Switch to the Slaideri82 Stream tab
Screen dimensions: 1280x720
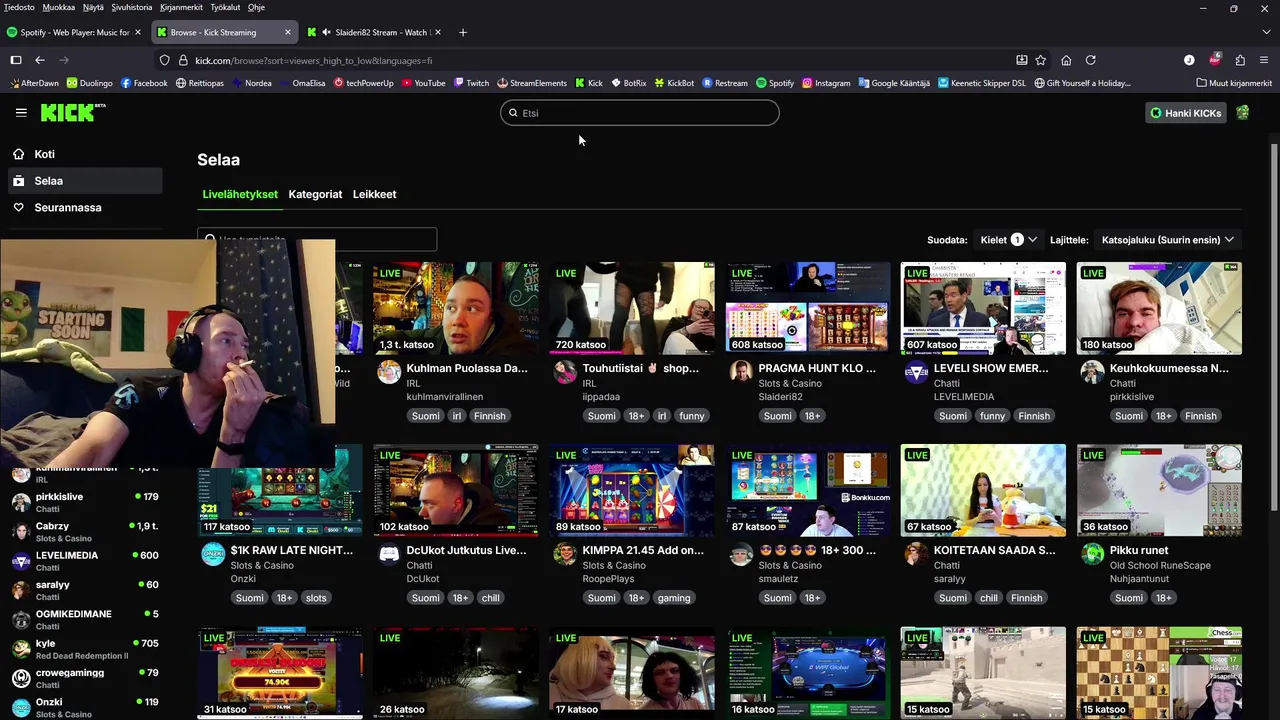(373, 32)
